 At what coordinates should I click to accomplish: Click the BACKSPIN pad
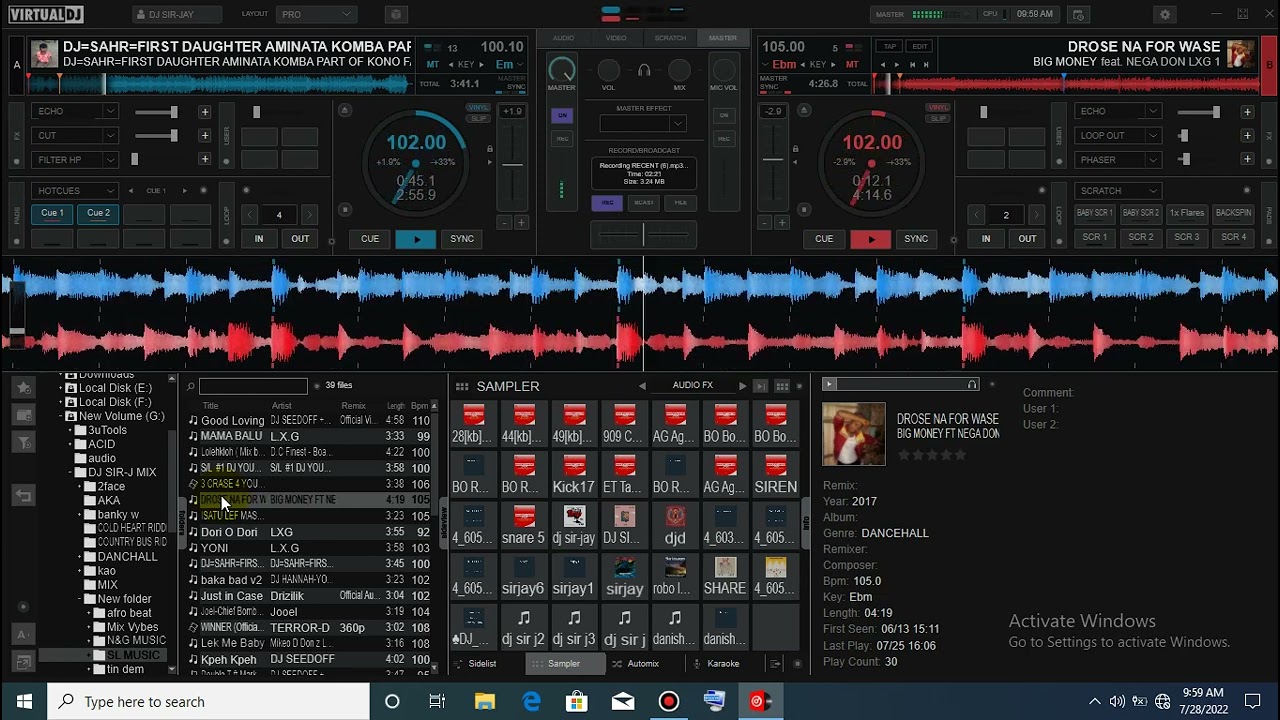(1234, 213)
